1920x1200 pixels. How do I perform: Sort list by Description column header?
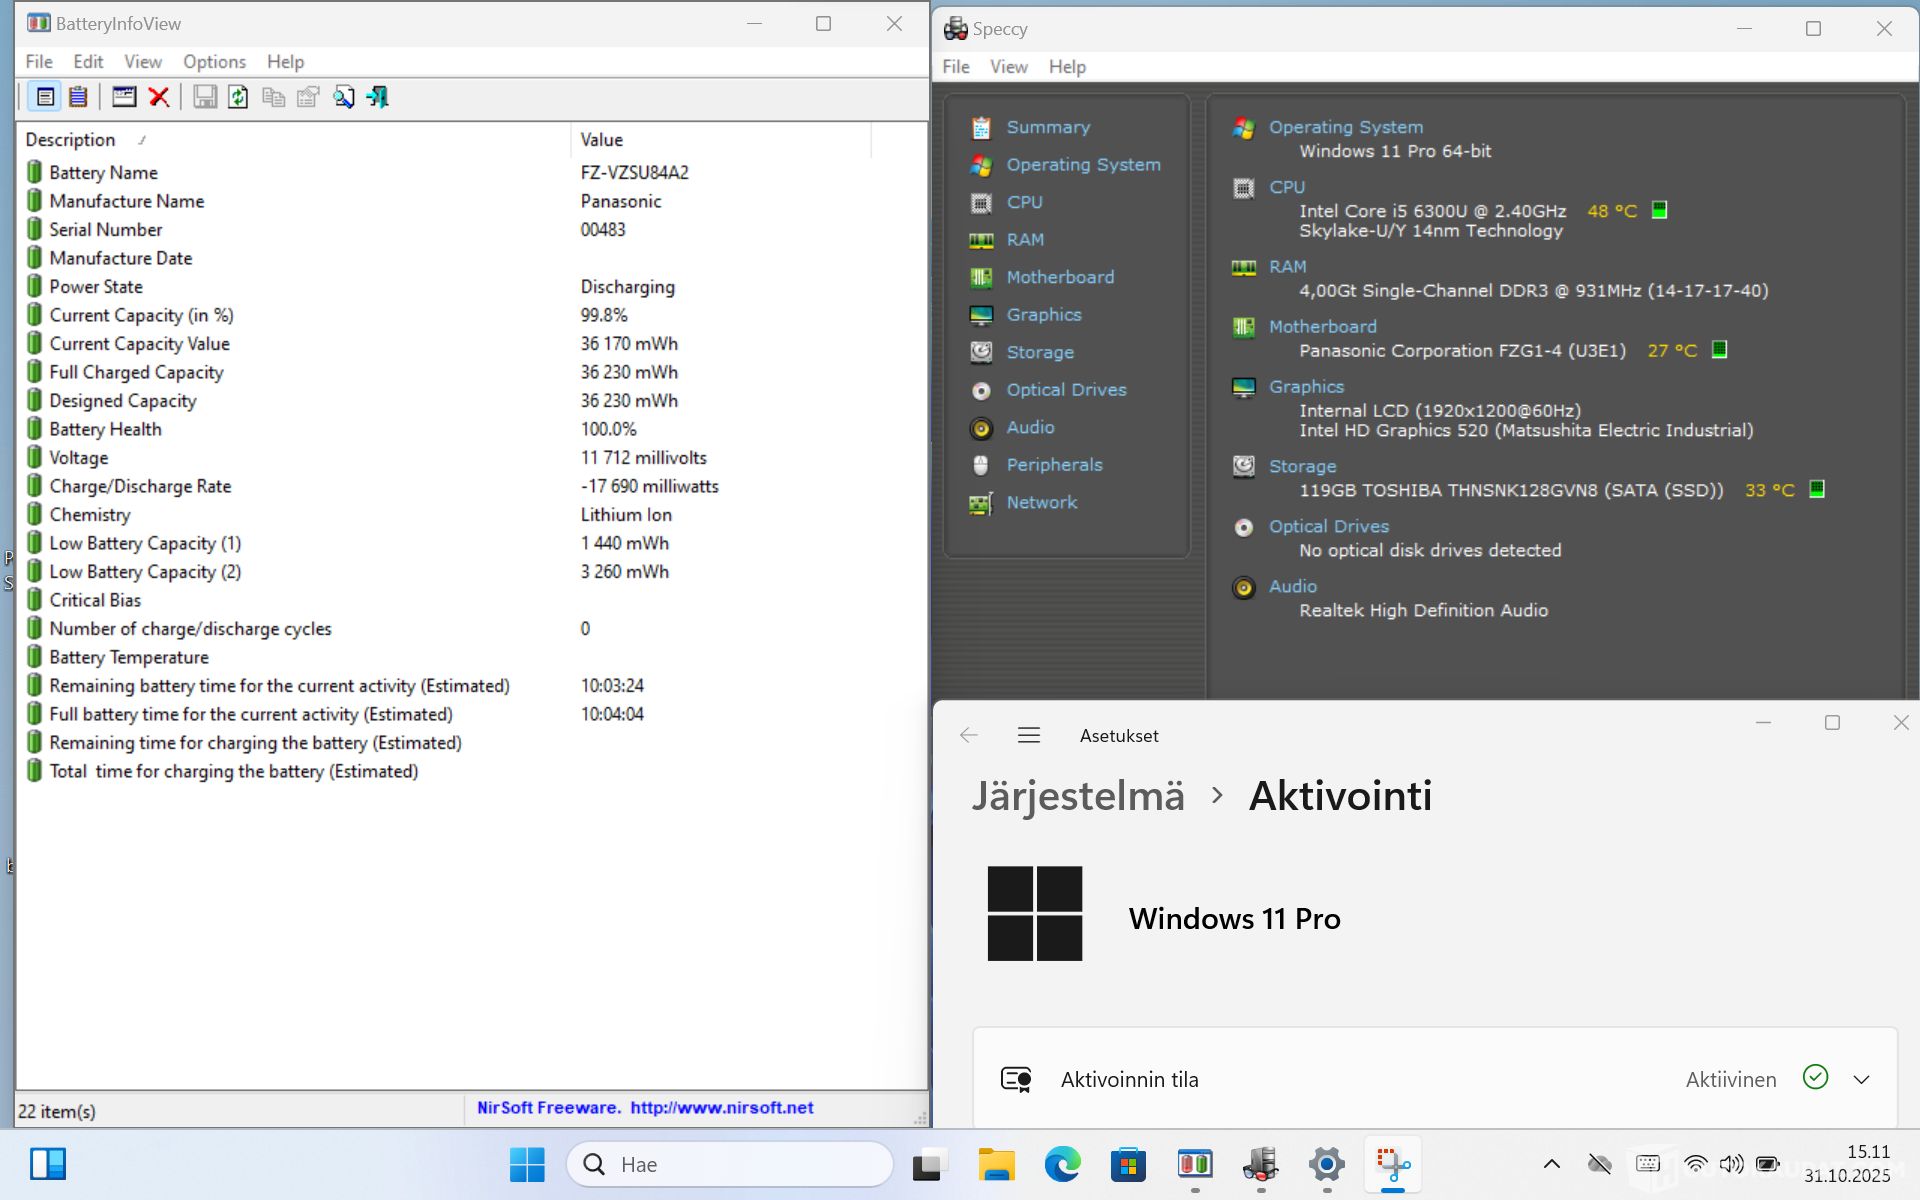[70, 140]
